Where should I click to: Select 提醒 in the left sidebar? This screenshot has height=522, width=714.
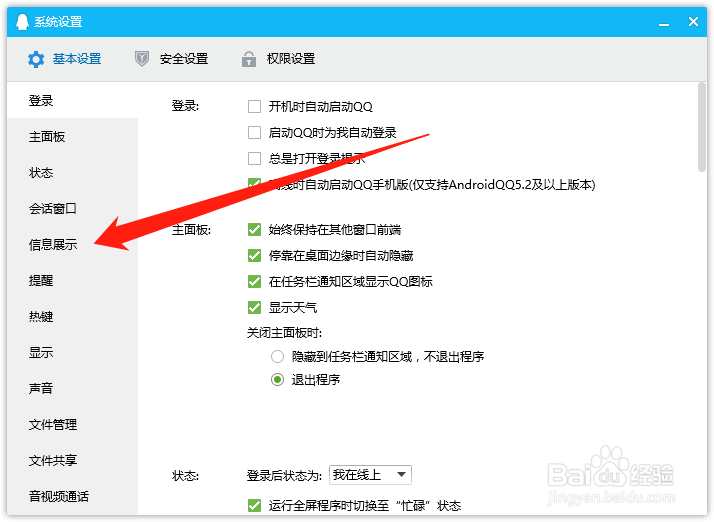[x=72, y=281]
